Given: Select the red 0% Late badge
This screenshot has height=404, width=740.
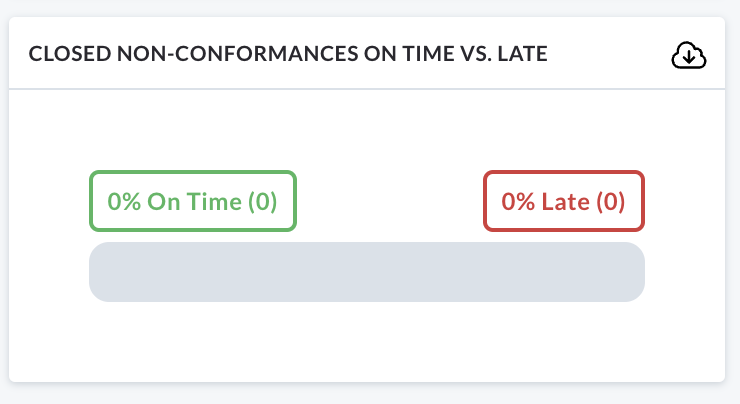Looking at the screenshot, I should click(563, 201).
